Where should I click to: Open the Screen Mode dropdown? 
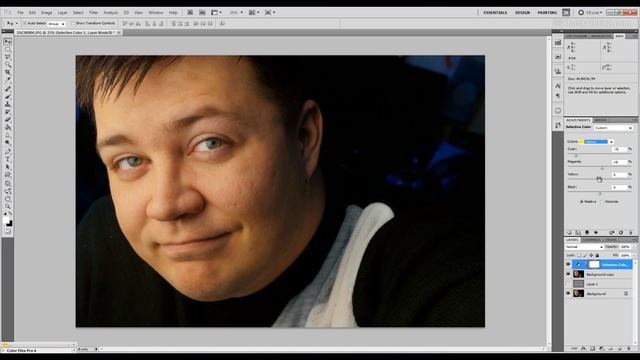pyautogui.click(x=270, y=13)
